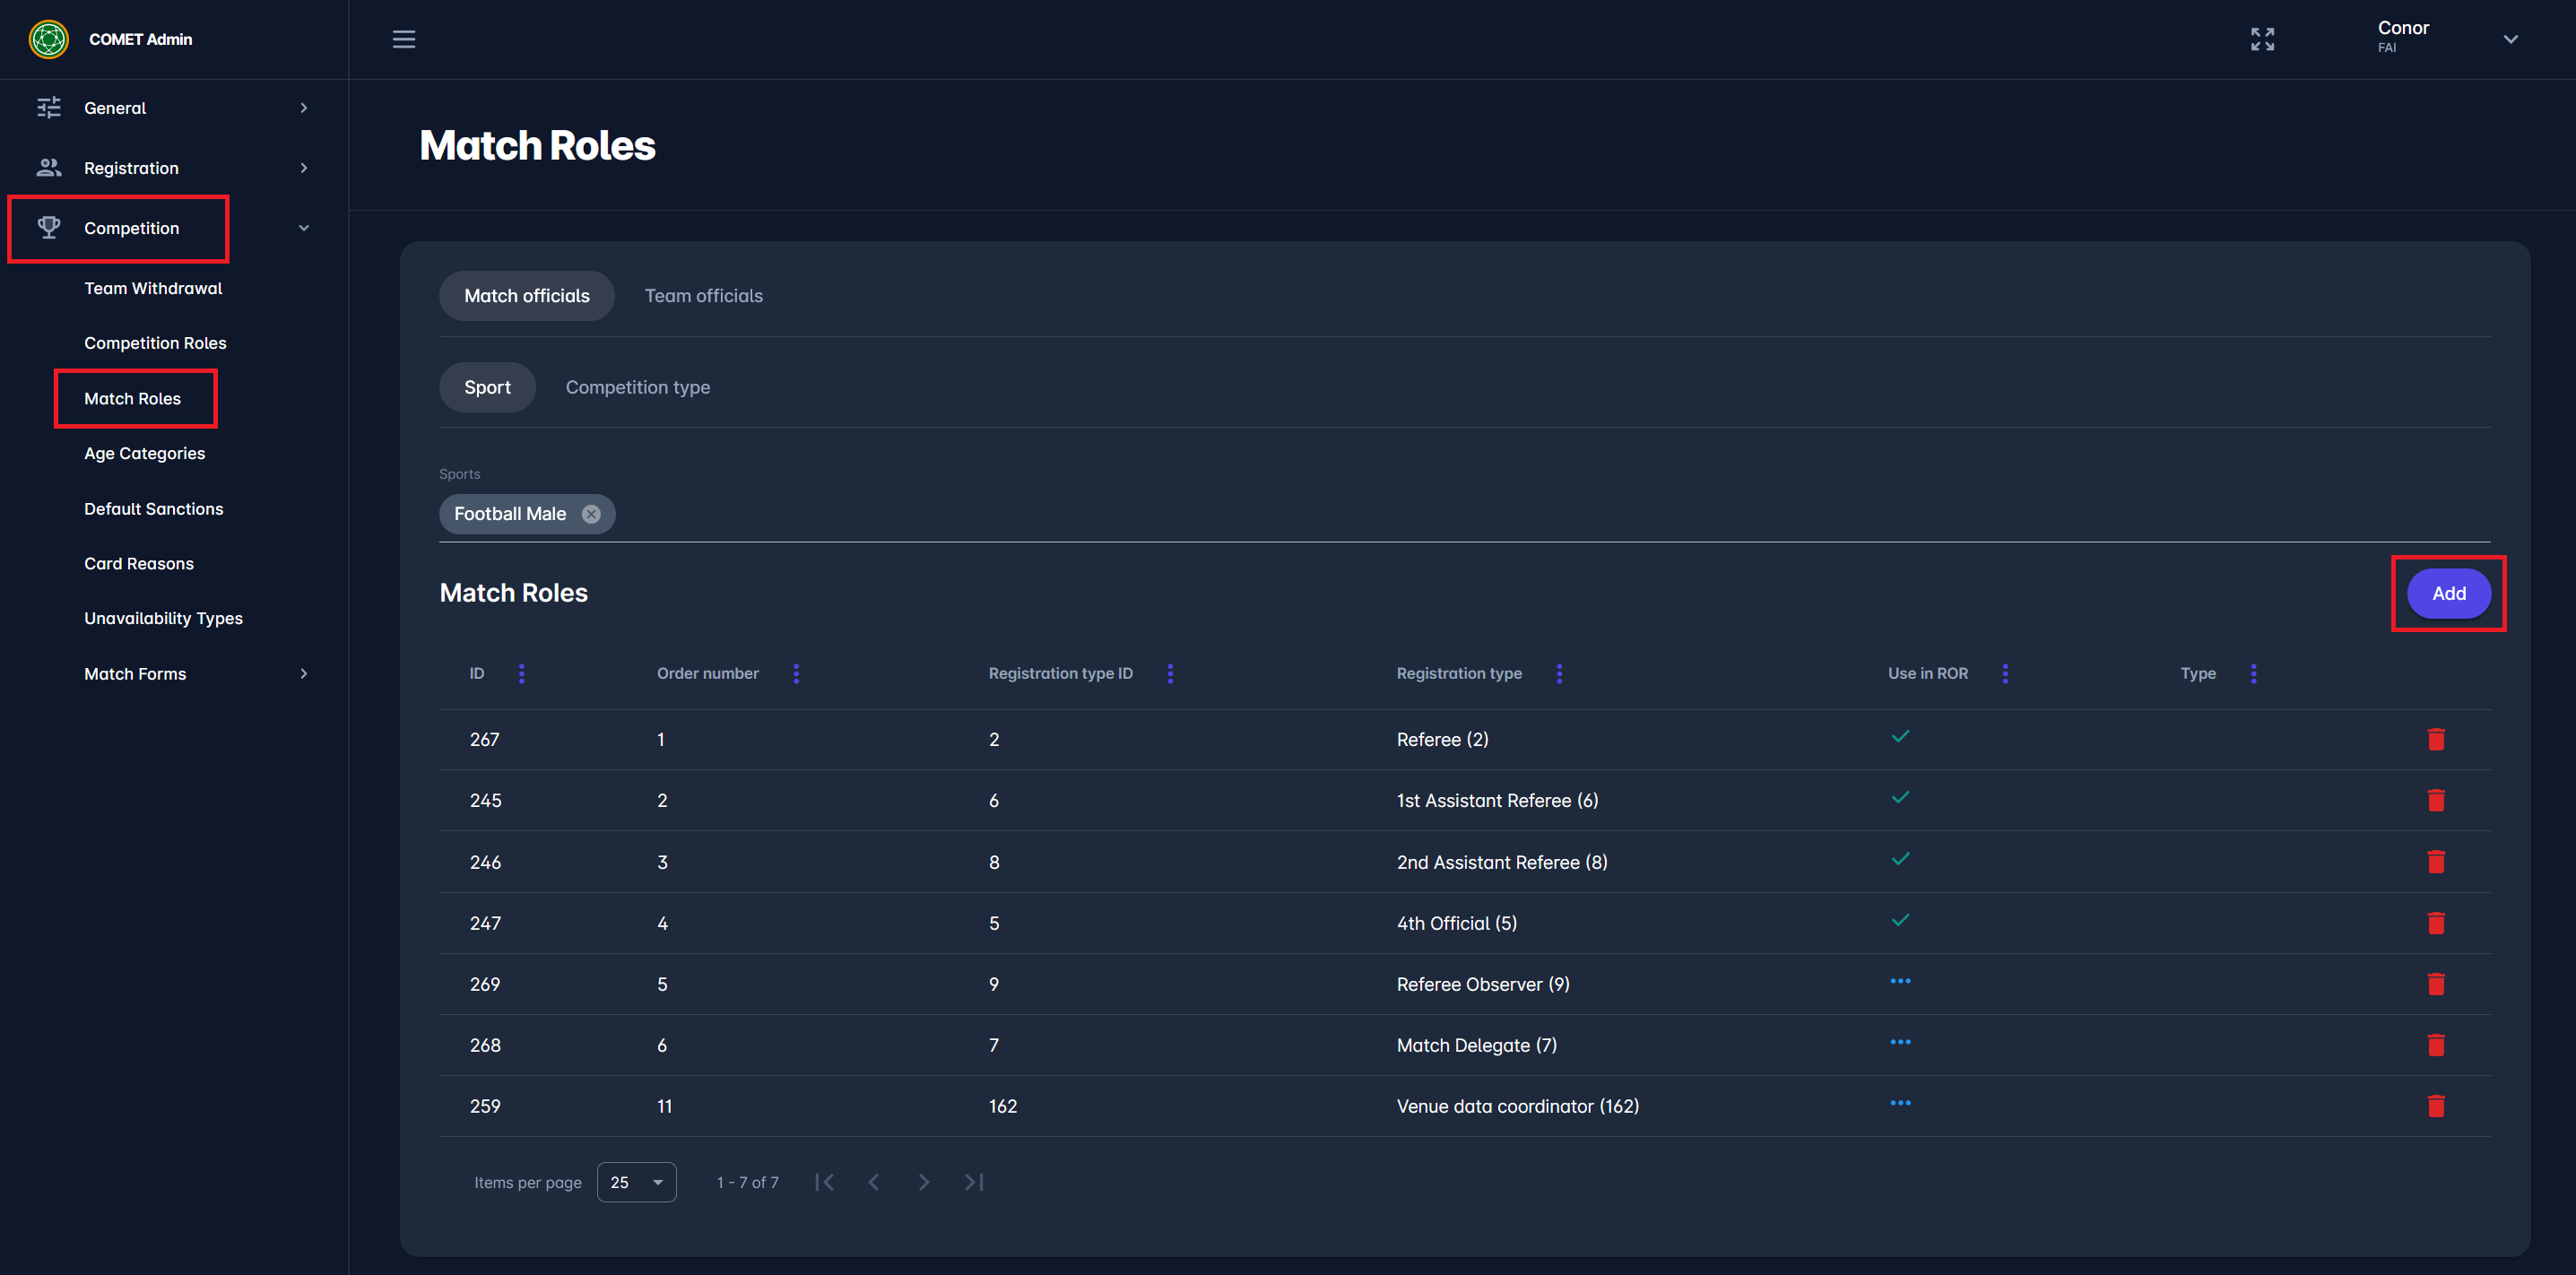This screenshot has width=2576, height=1275.
Task: Toggle Use in ROR for Referee
Action: point(1900,737)
